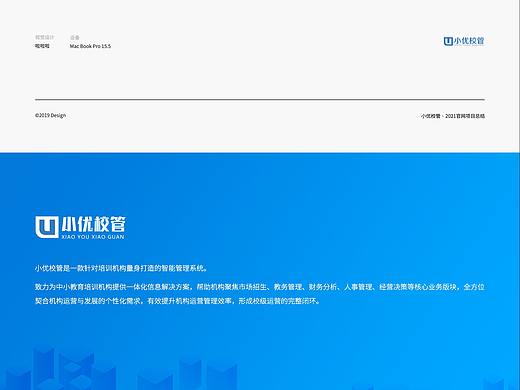Click the line starting '契合机构运营与发展'
Viewport: 520px width, 390px height.
point(178,301)
